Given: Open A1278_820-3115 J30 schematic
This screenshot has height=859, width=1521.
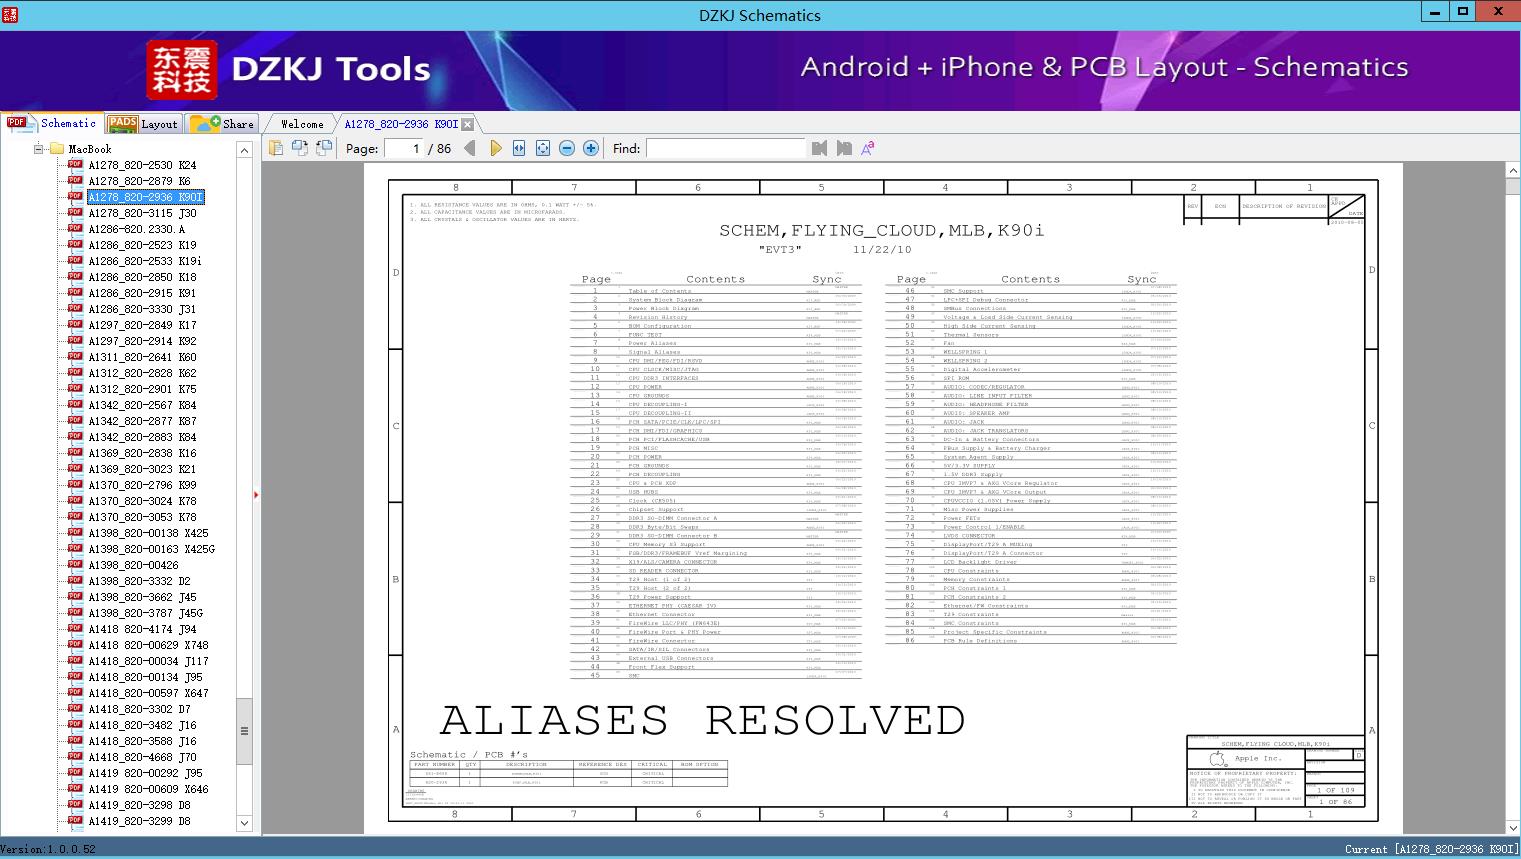Looking at the screenshot, I should tap(142, 213).
